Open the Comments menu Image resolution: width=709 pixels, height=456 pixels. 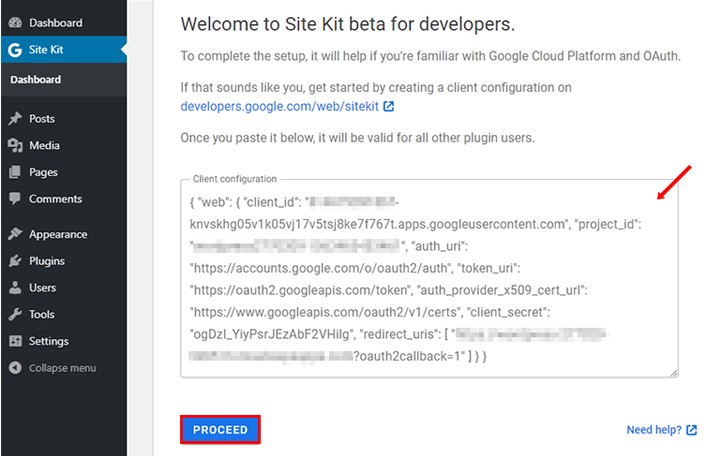click(64, 199)
